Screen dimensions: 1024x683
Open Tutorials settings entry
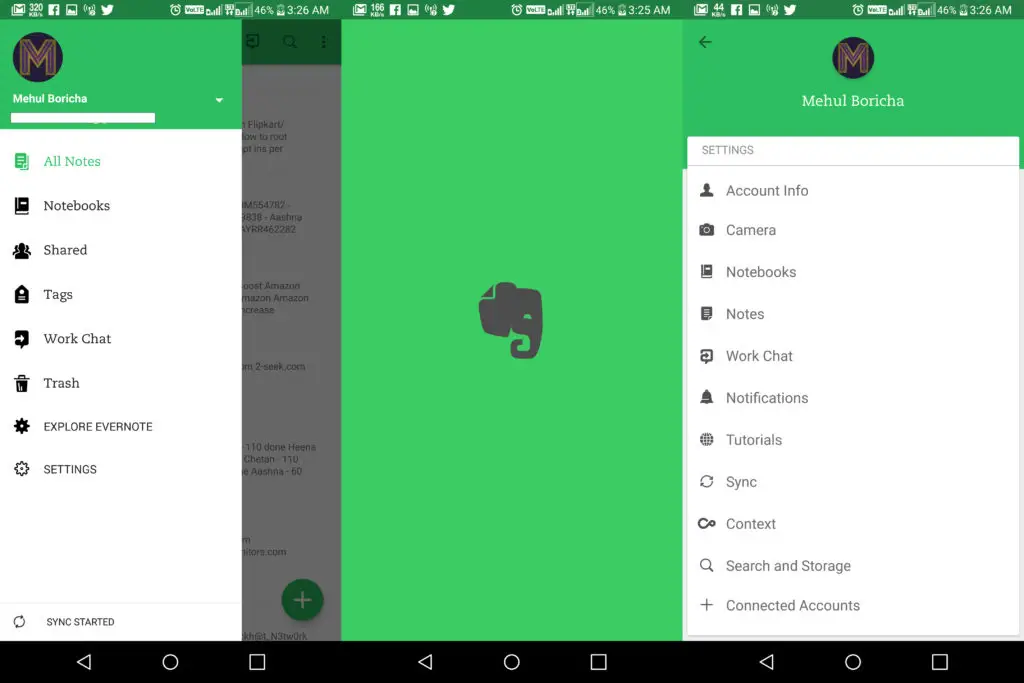853,440
